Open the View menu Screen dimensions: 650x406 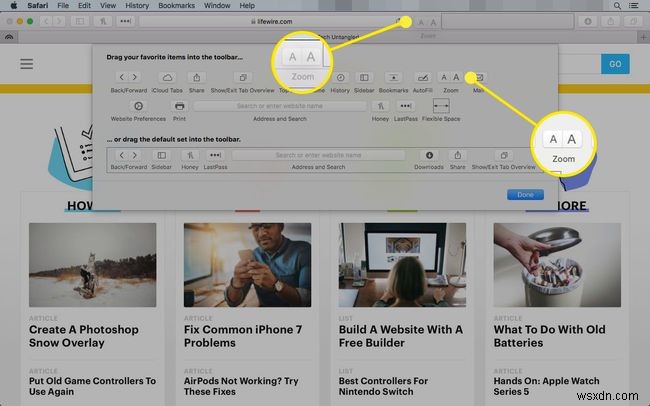click(x=108, y=5)
